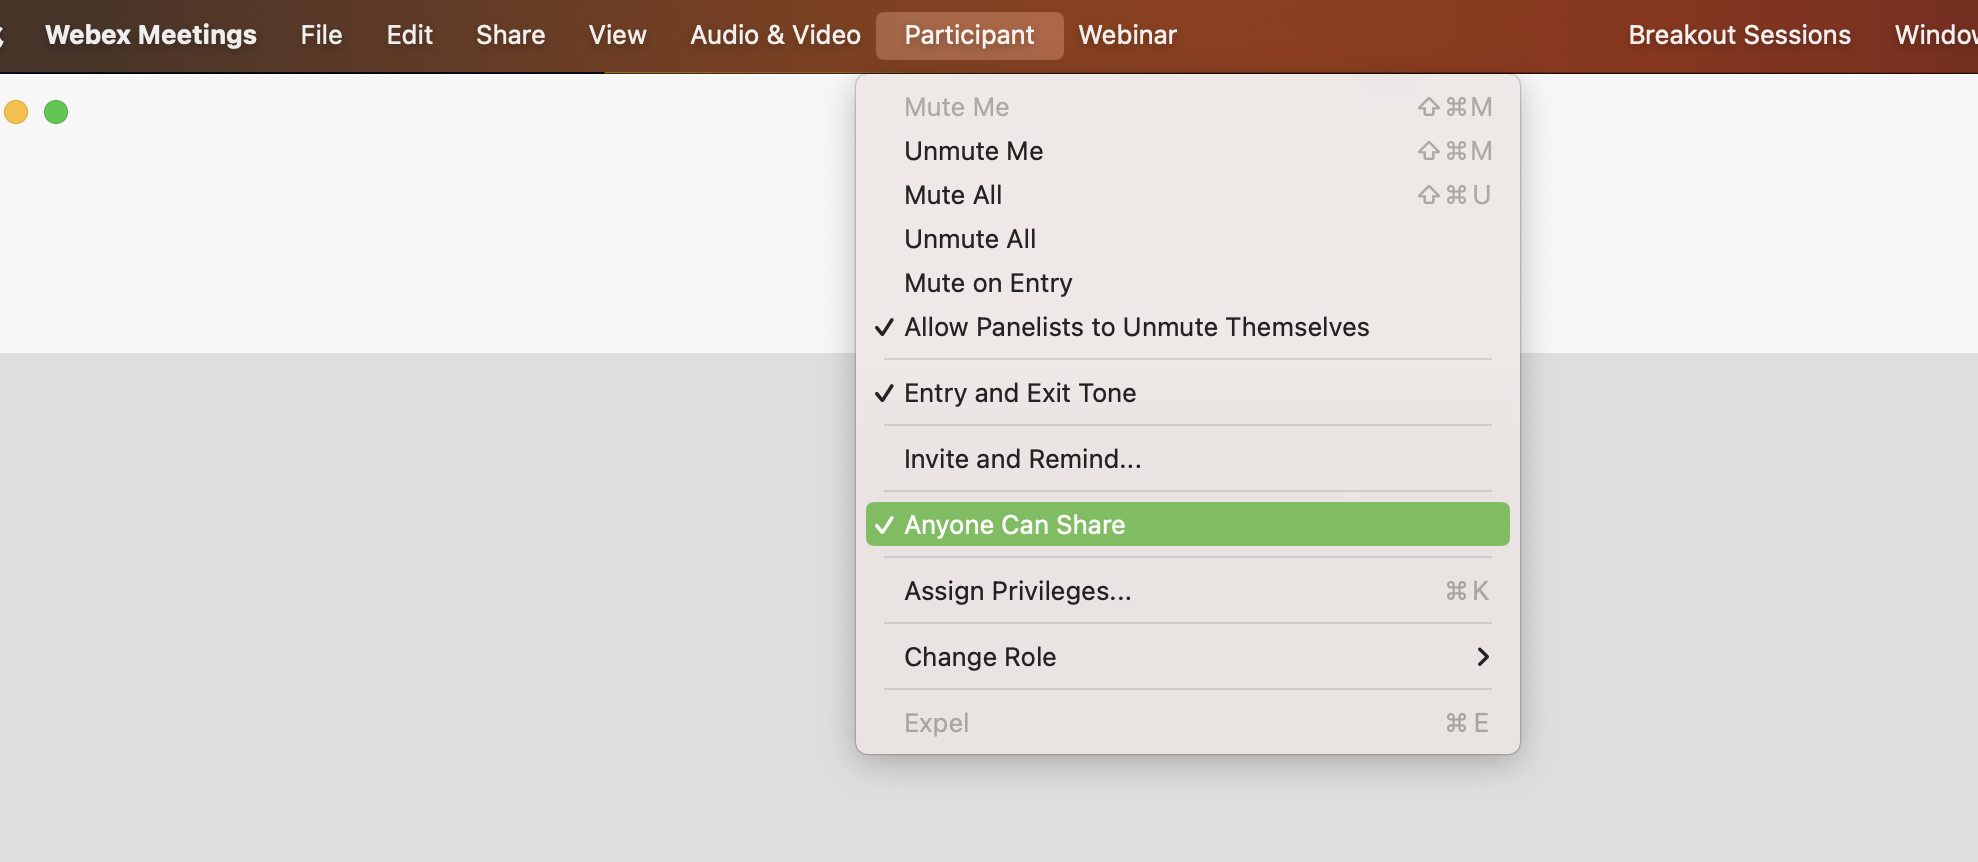1978x862 pixels.
Task: Open the Webex Meetings app menu
Action: (151, 35)
